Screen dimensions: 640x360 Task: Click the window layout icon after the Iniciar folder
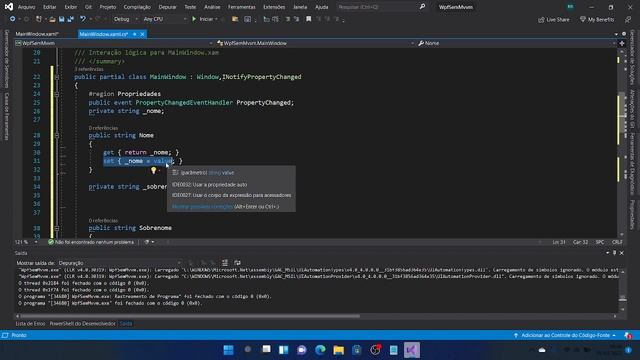(247, 19)
